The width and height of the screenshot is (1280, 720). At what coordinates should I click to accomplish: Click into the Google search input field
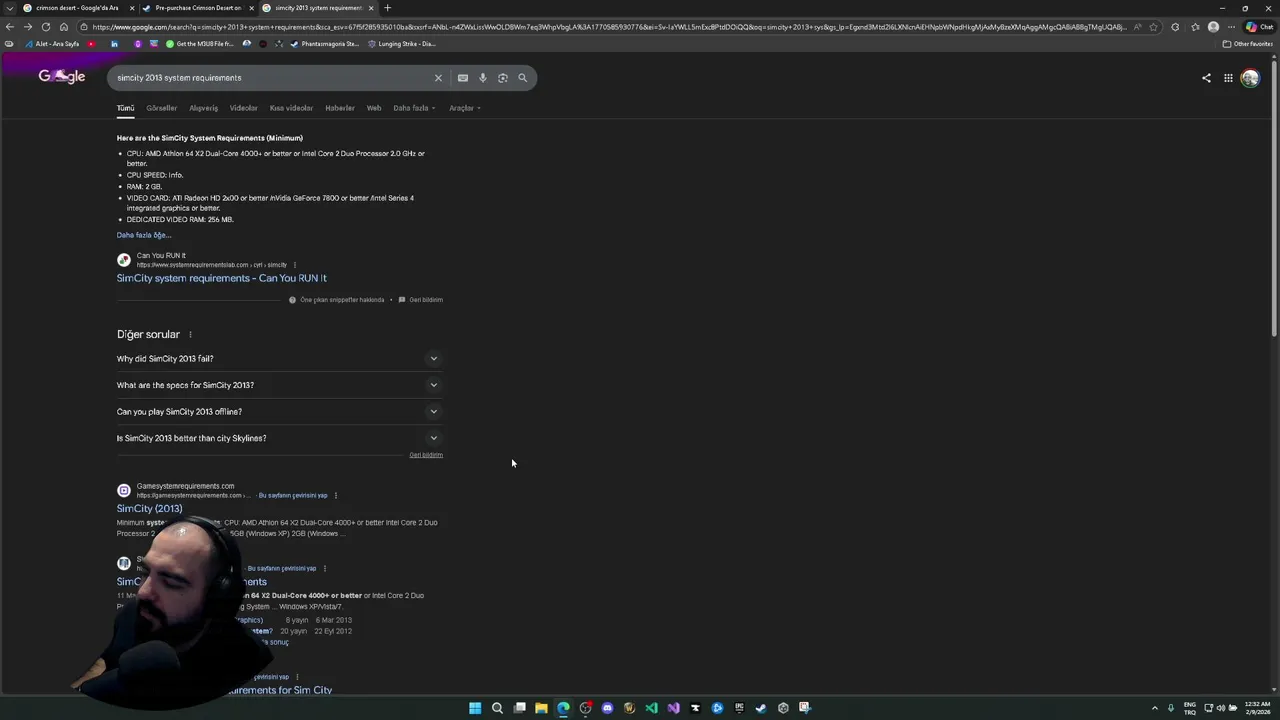pos(270,78)
